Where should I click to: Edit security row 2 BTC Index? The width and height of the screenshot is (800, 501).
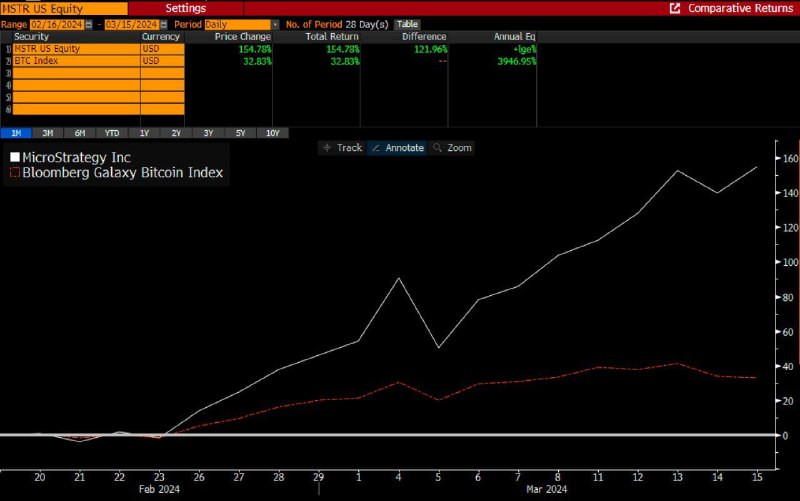(x=76, y=61)
